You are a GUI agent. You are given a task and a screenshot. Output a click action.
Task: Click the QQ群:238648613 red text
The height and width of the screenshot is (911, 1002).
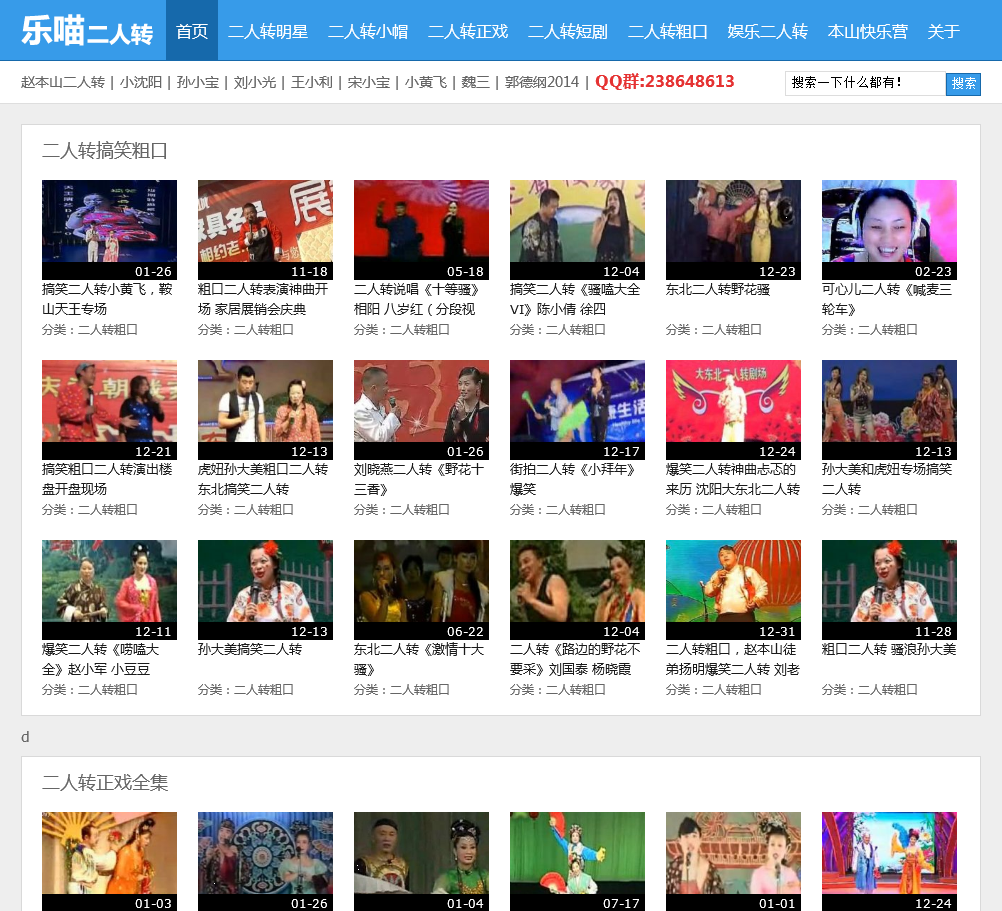(665, 81)
